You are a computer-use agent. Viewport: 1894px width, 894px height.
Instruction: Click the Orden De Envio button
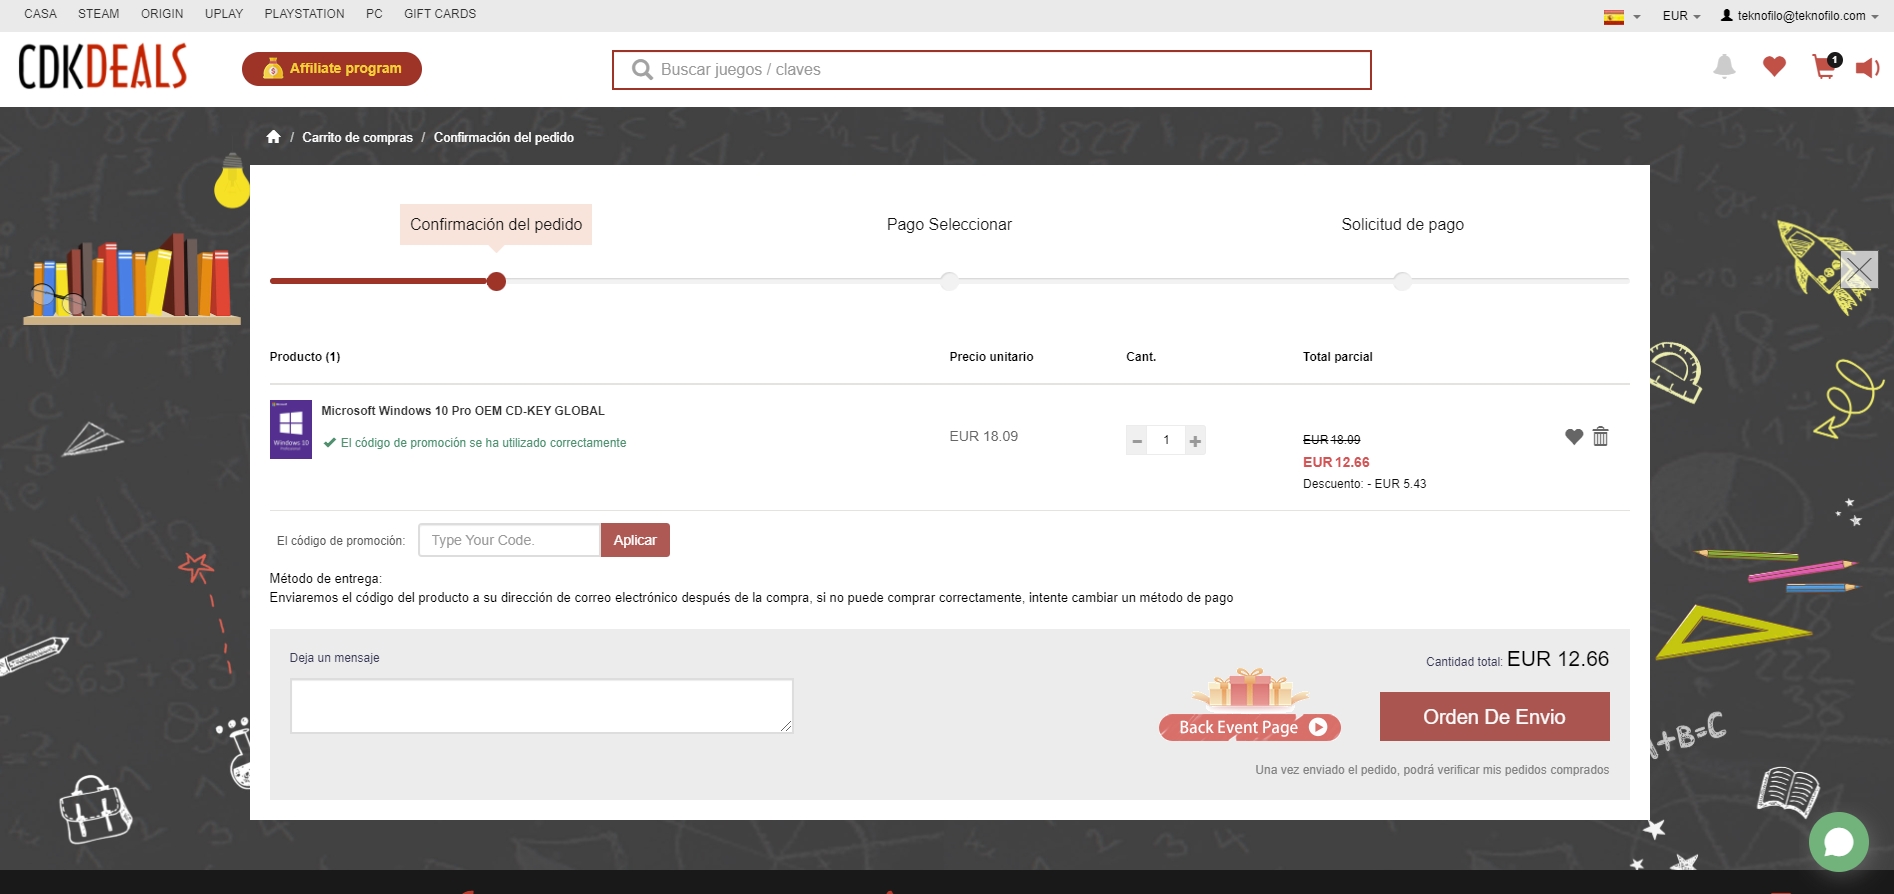coord(1494,717)
